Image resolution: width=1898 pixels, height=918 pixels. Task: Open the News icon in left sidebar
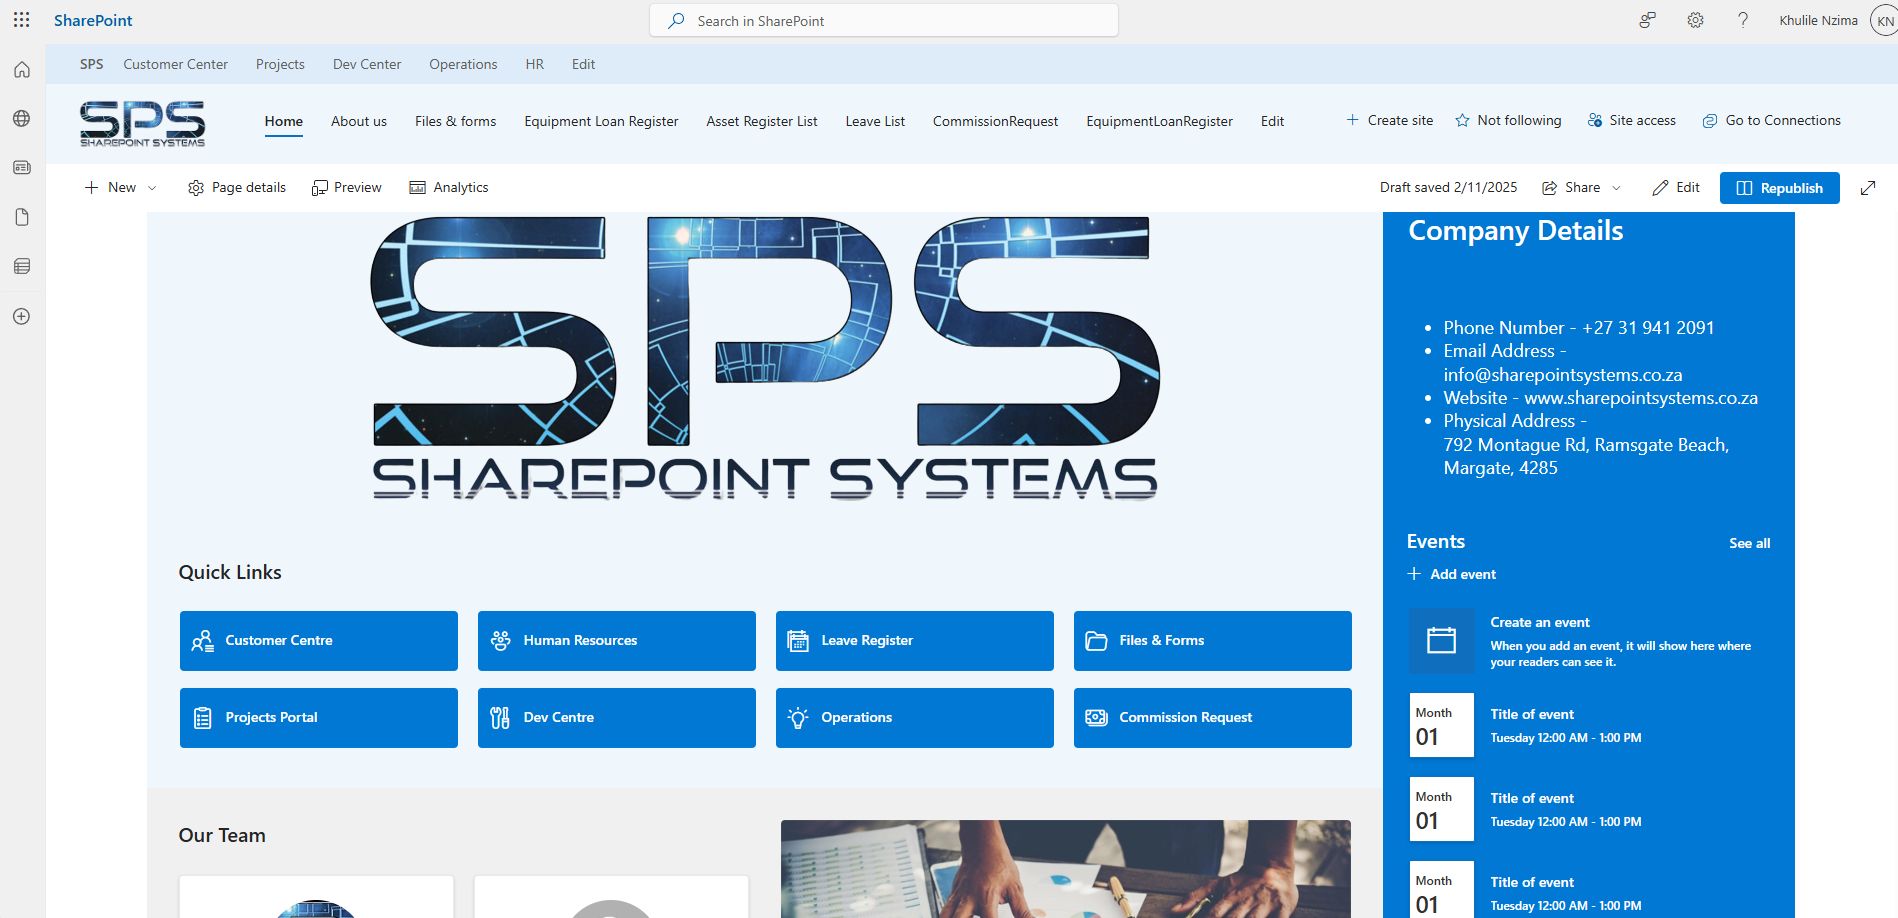pyautogui.click(x=22, y=168)
